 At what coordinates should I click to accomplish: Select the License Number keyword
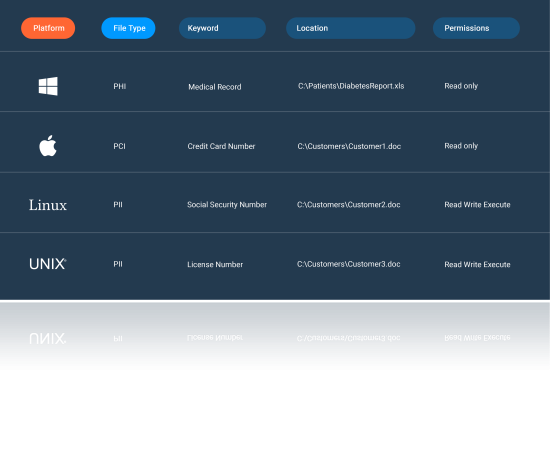point(215,264)
